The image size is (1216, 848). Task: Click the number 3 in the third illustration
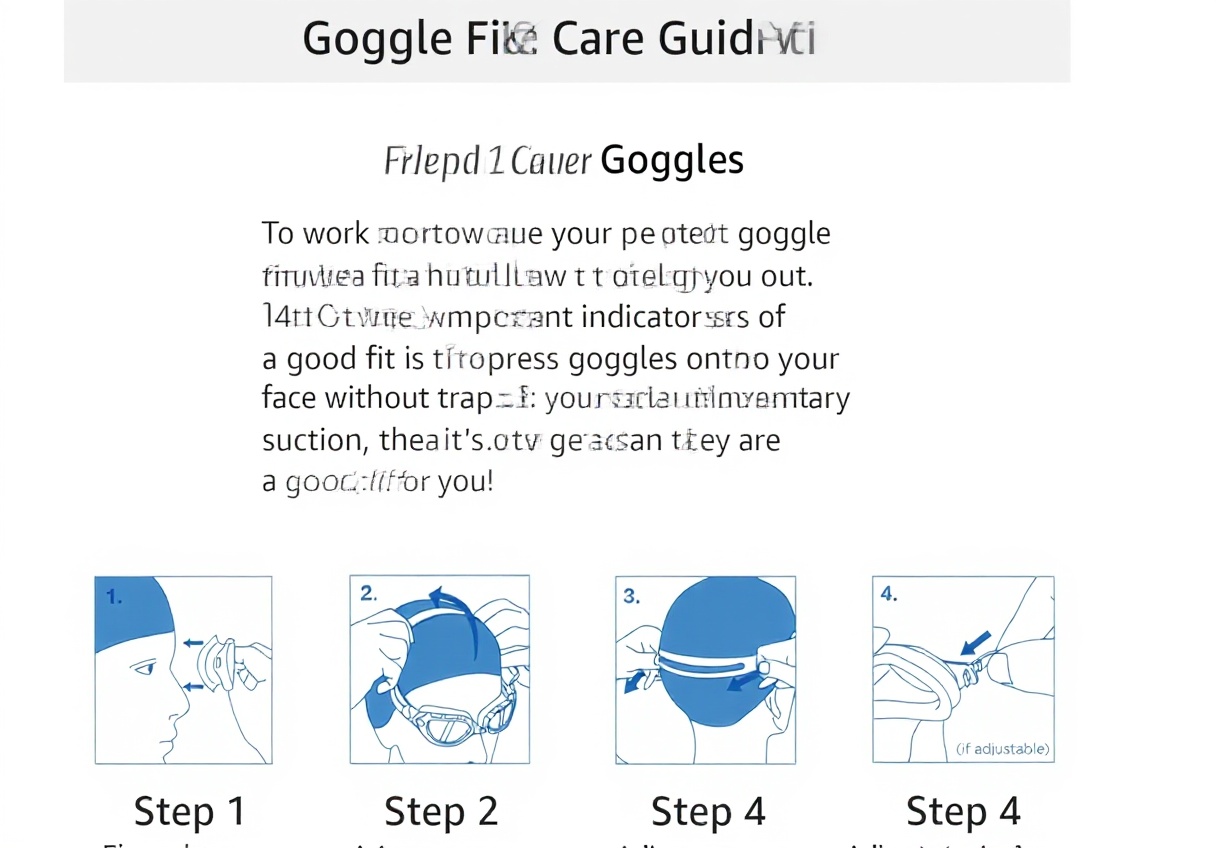pyautogui.click(x=631, y=596)
